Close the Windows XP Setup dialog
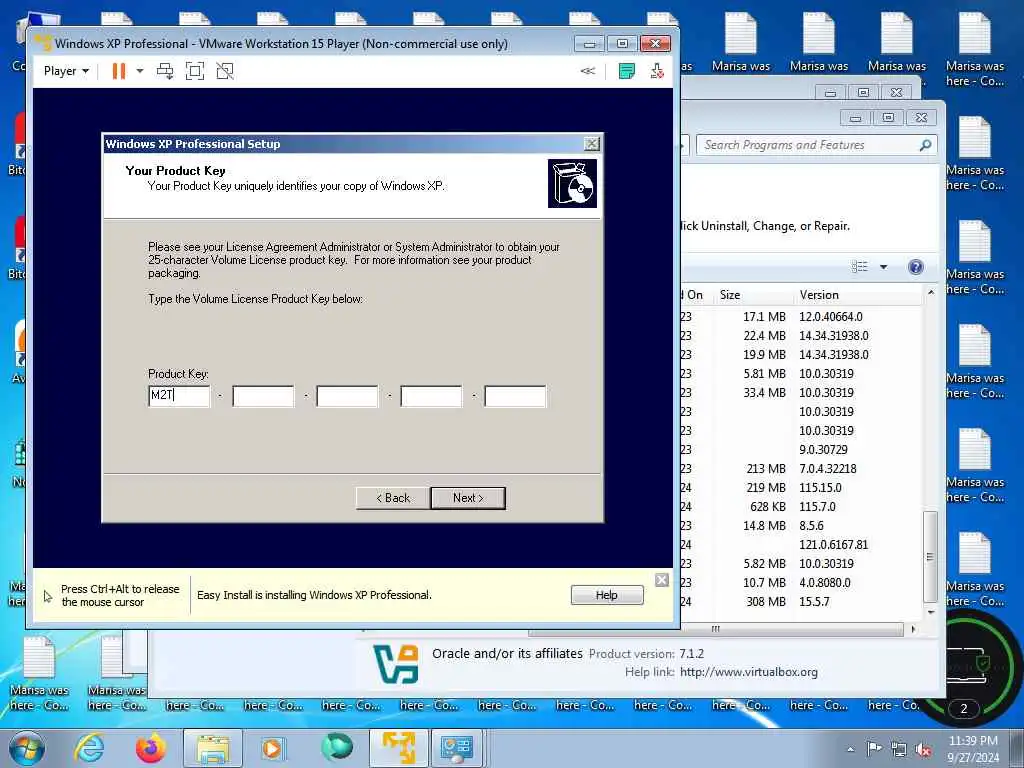Screen dimensions: 1024x768 592,144
